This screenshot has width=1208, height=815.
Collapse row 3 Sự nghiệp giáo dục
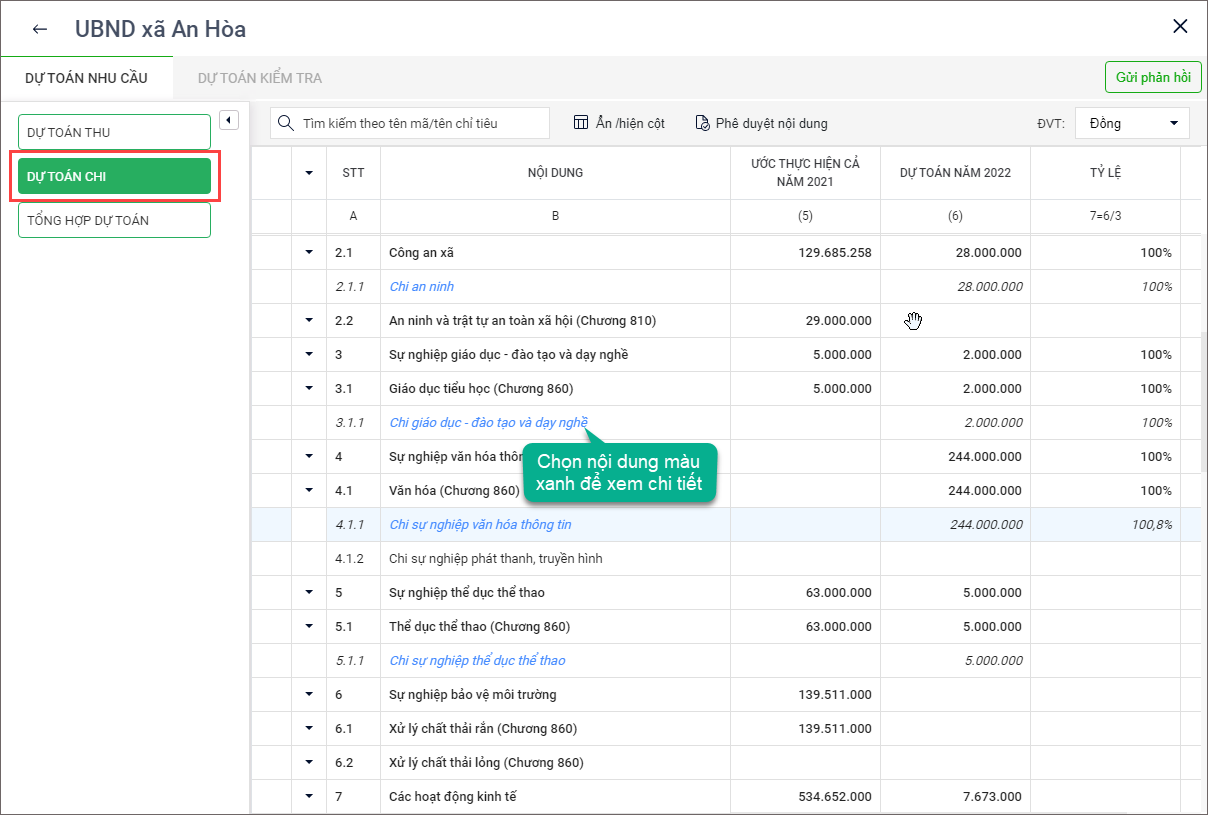[x=309, y=354]
